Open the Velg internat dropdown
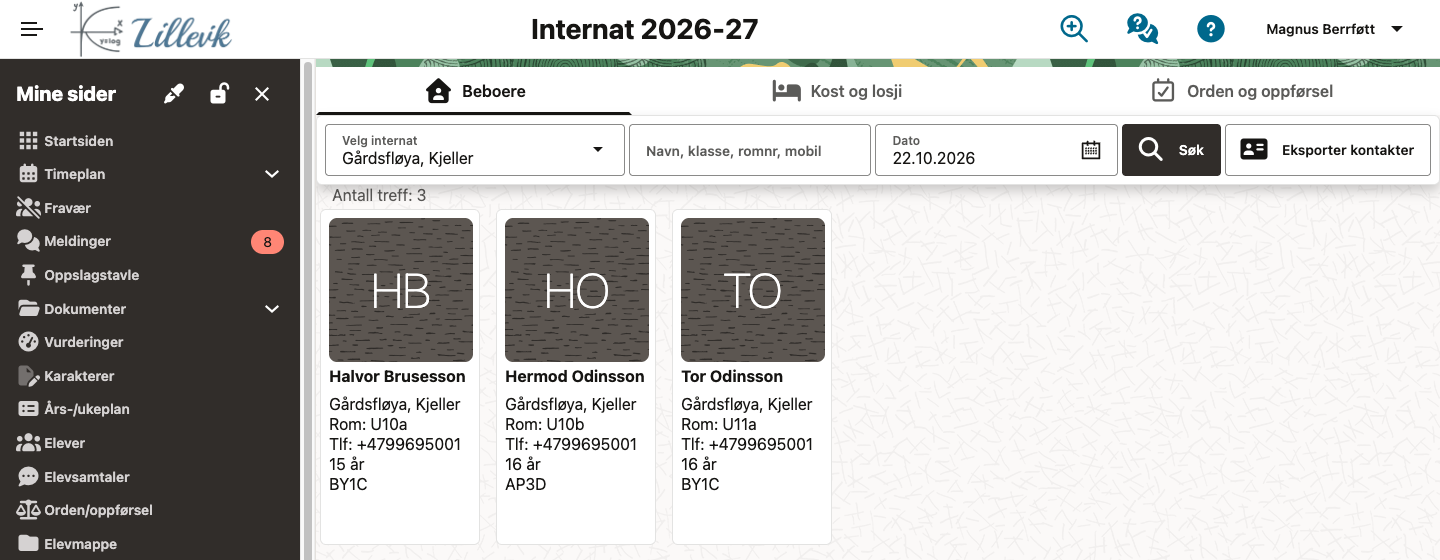Screen dimensions: 1440x560 pos(475,150)
